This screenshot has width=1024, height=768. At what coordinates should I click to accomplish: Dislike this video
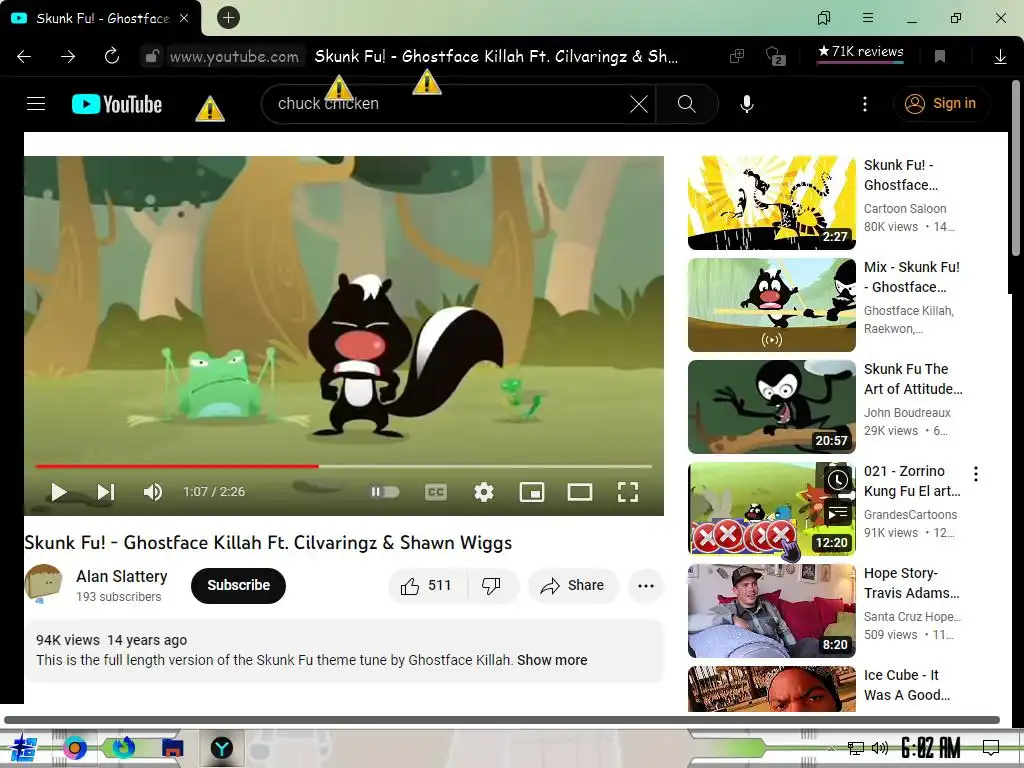click(492, 585)
